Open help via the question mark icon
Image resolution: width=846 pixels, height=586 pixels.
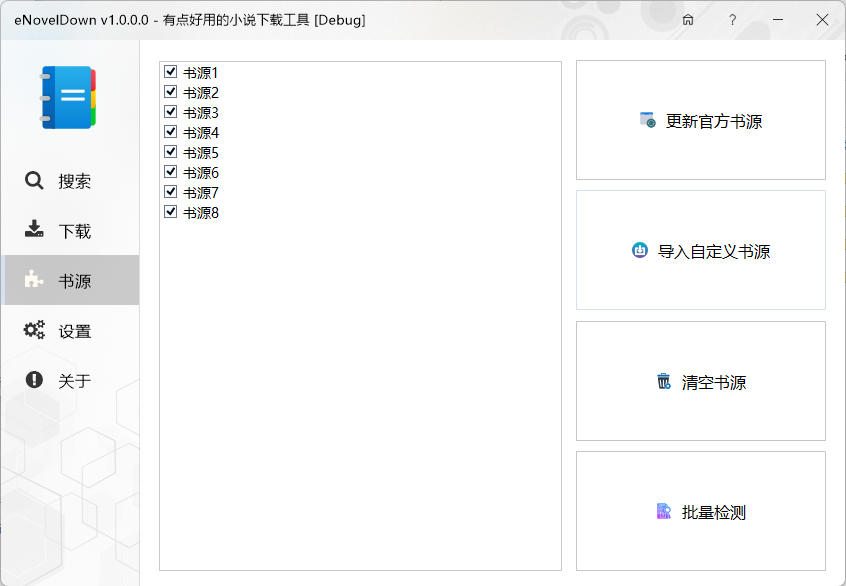point(732,20)
